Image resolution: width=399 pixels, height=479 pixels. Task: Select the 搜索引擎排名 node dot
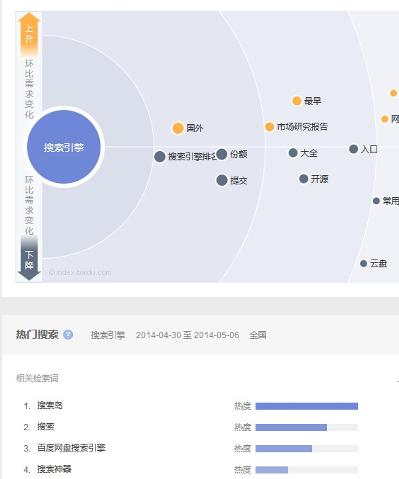[x=160, y=156]
